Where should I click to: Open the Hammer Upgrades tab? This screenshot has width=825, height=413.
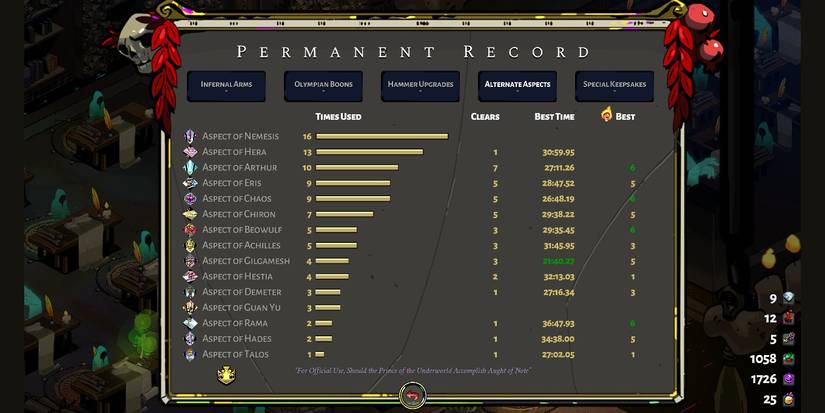point(420,86)
